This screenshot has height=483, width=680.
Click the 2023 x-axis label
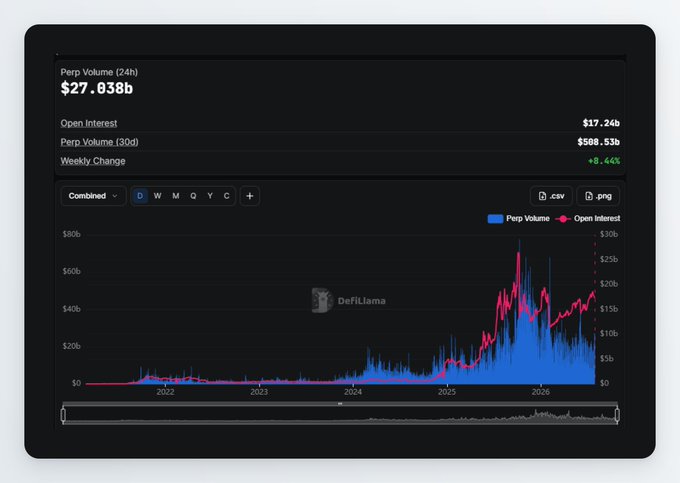coord(259,392)
